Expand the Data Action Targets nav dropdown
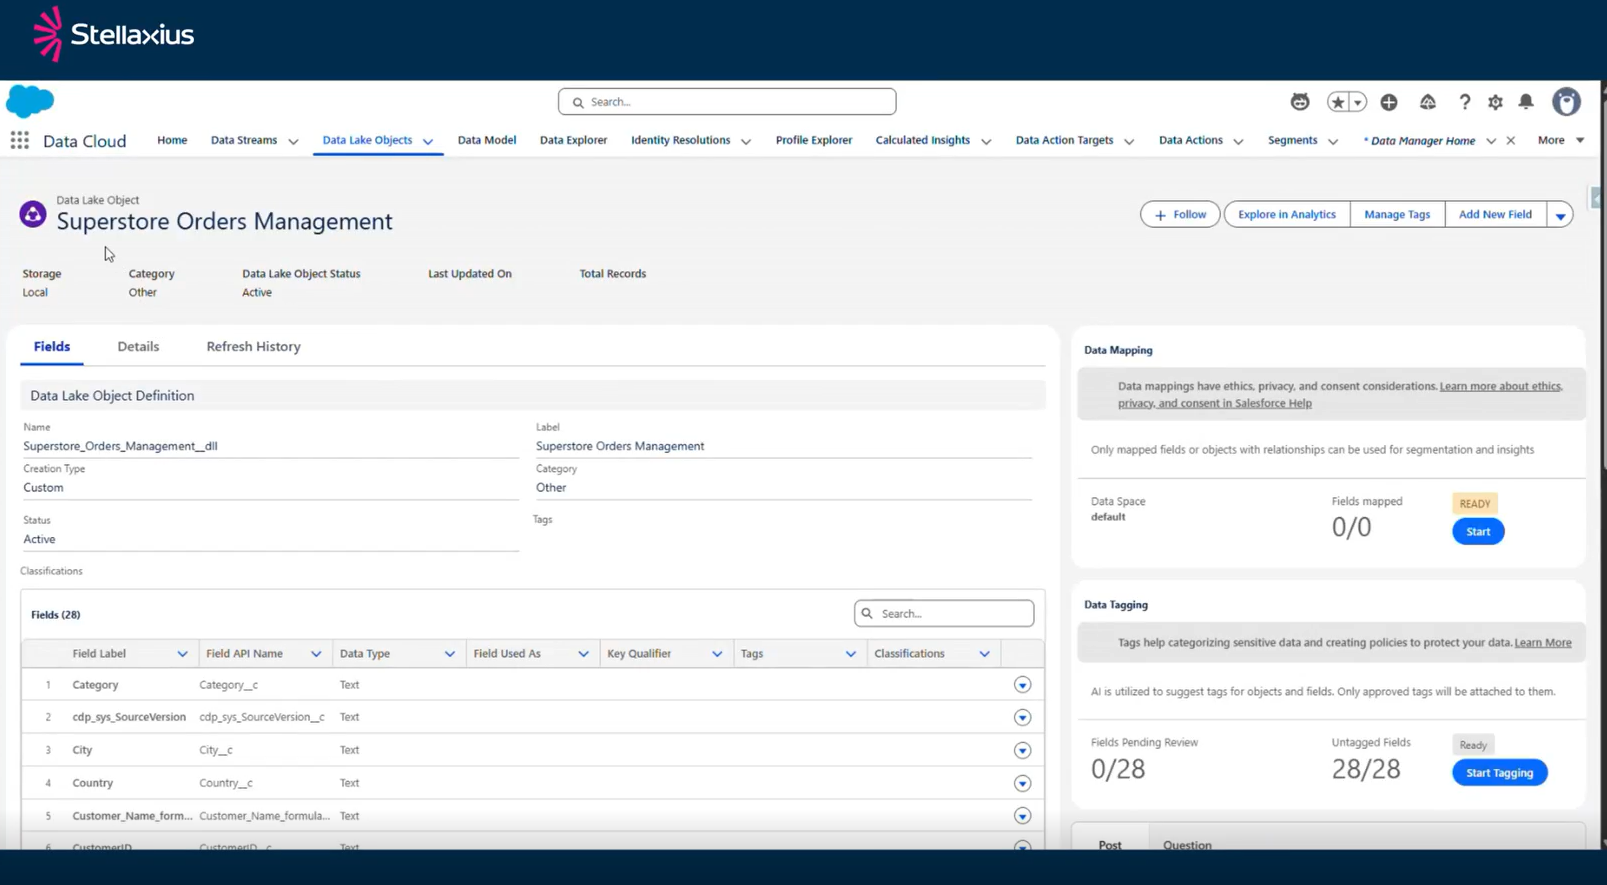 tap(1129, 142)
